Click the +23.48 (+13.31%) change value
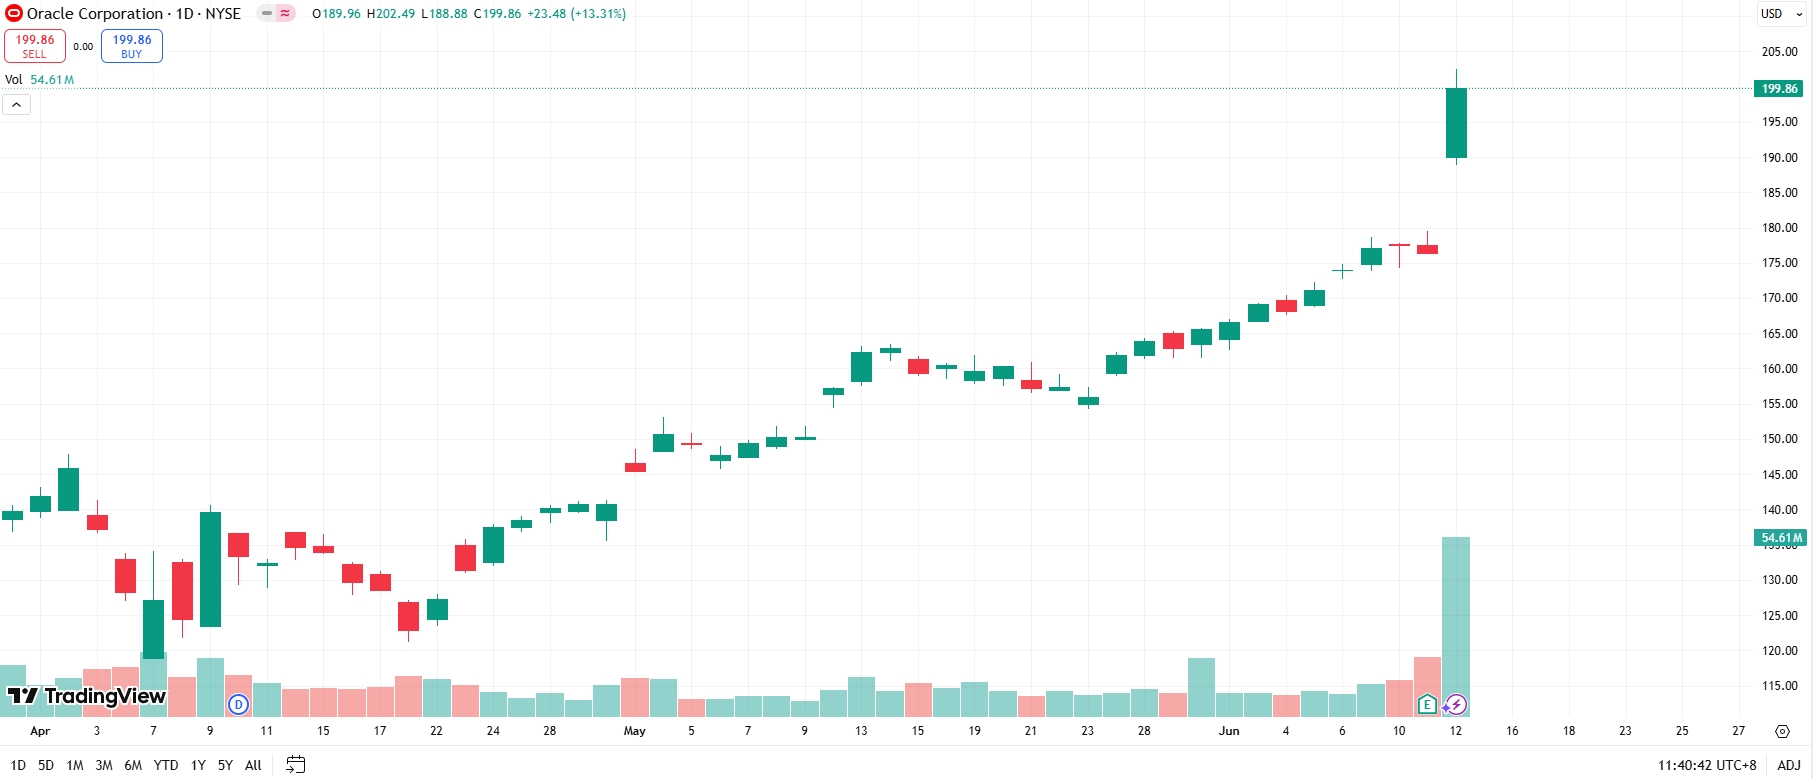The width and height of the screenshot is (1813, 779). pyautogui.click(x=576, y=14)
